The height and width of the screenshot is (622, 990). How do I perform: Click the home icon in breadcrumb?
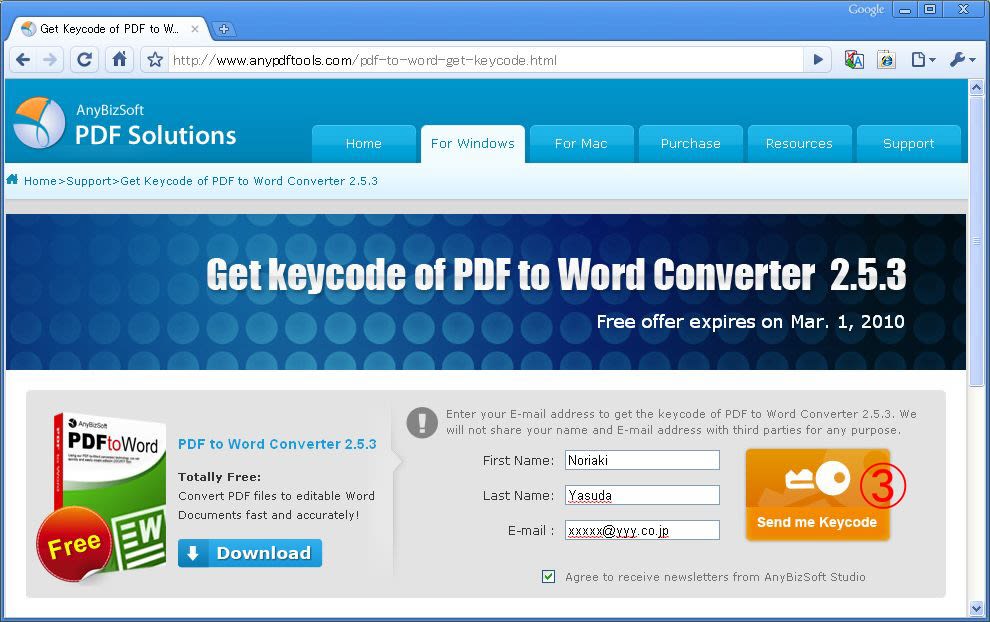pos(13,180)
